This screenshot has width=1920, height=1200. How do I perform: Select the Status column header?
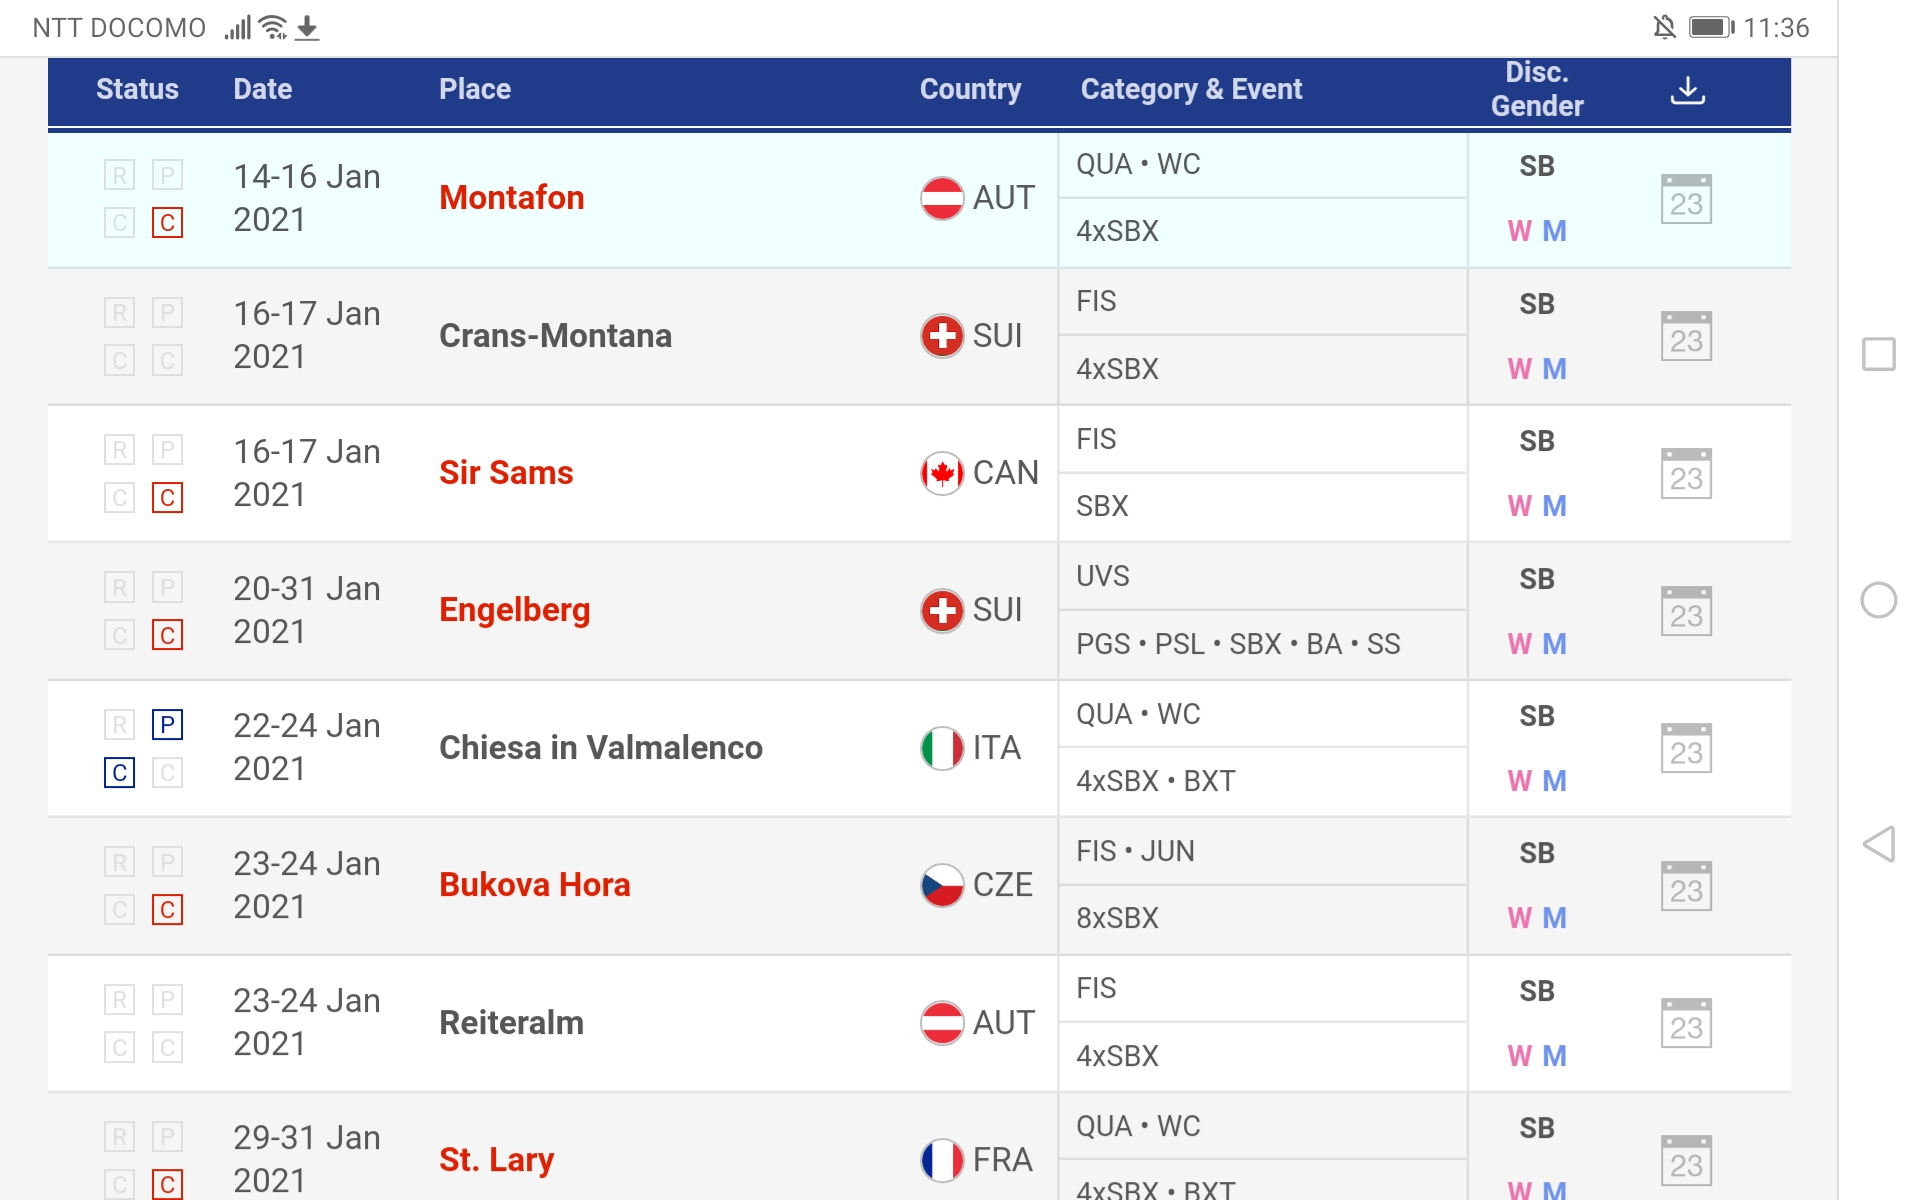coord(137,90)
